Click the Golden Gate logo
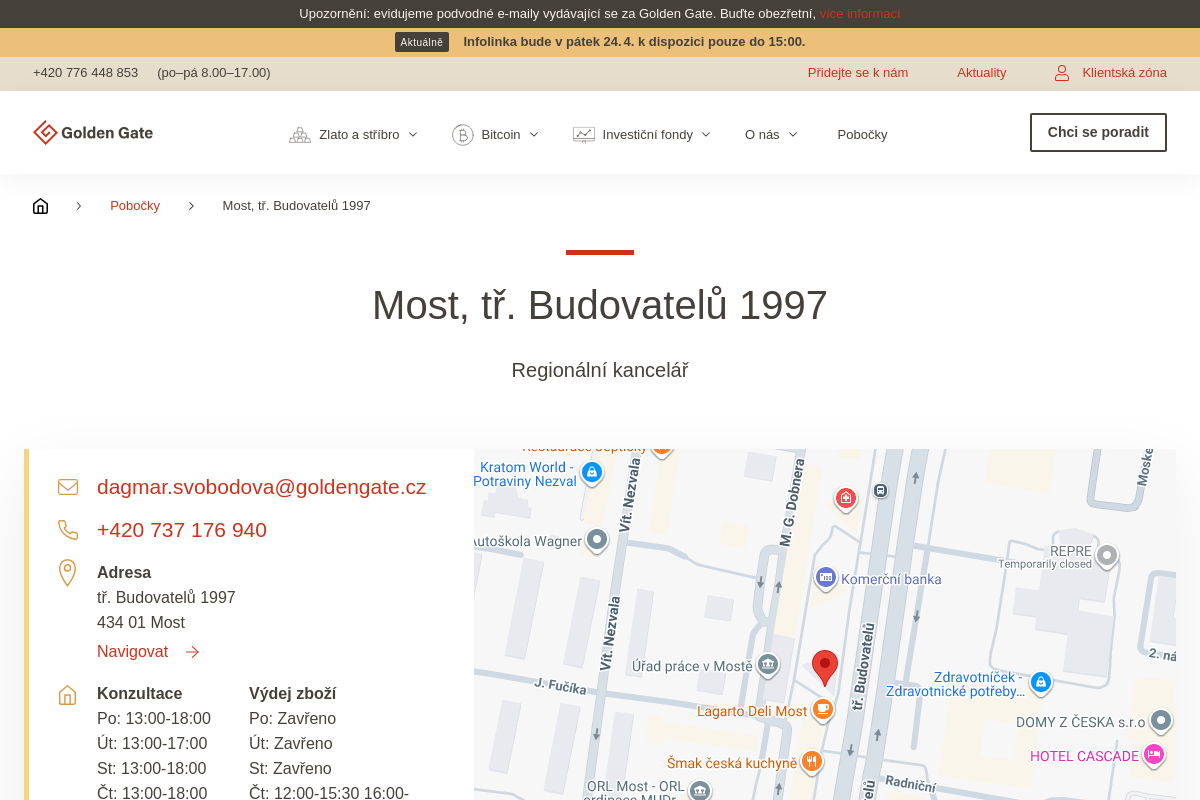Viewport: 1200px width, 800px height. click(x=93, y=133)
